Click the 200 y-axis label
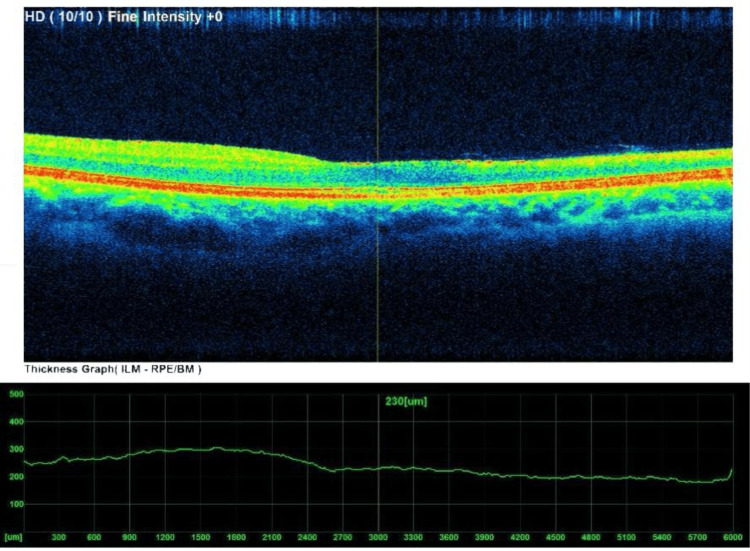Image resolution: width=750 pixels, height=551 pixels. click(x=17, y=477)
